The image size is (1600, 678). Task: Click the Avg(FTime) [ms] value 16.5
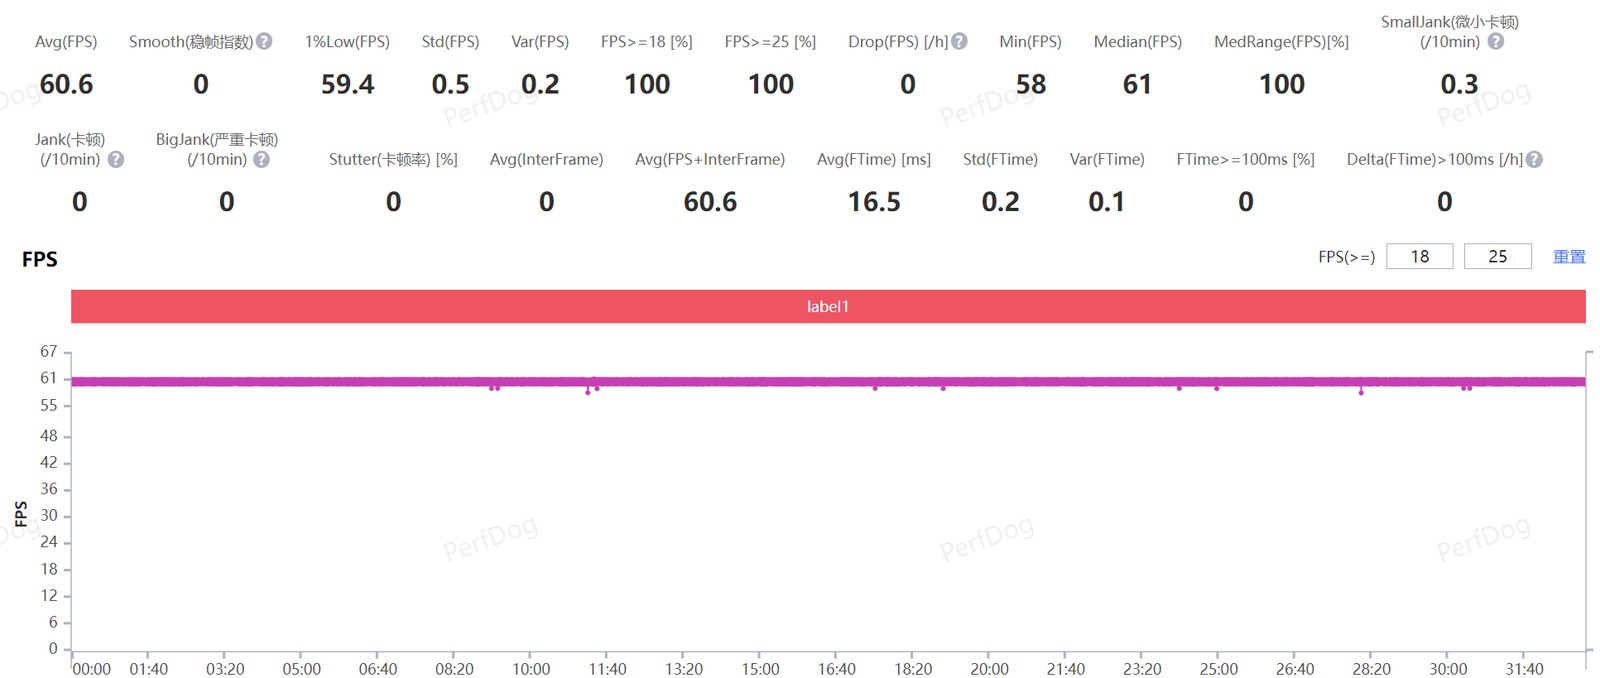tap(874, 202)
